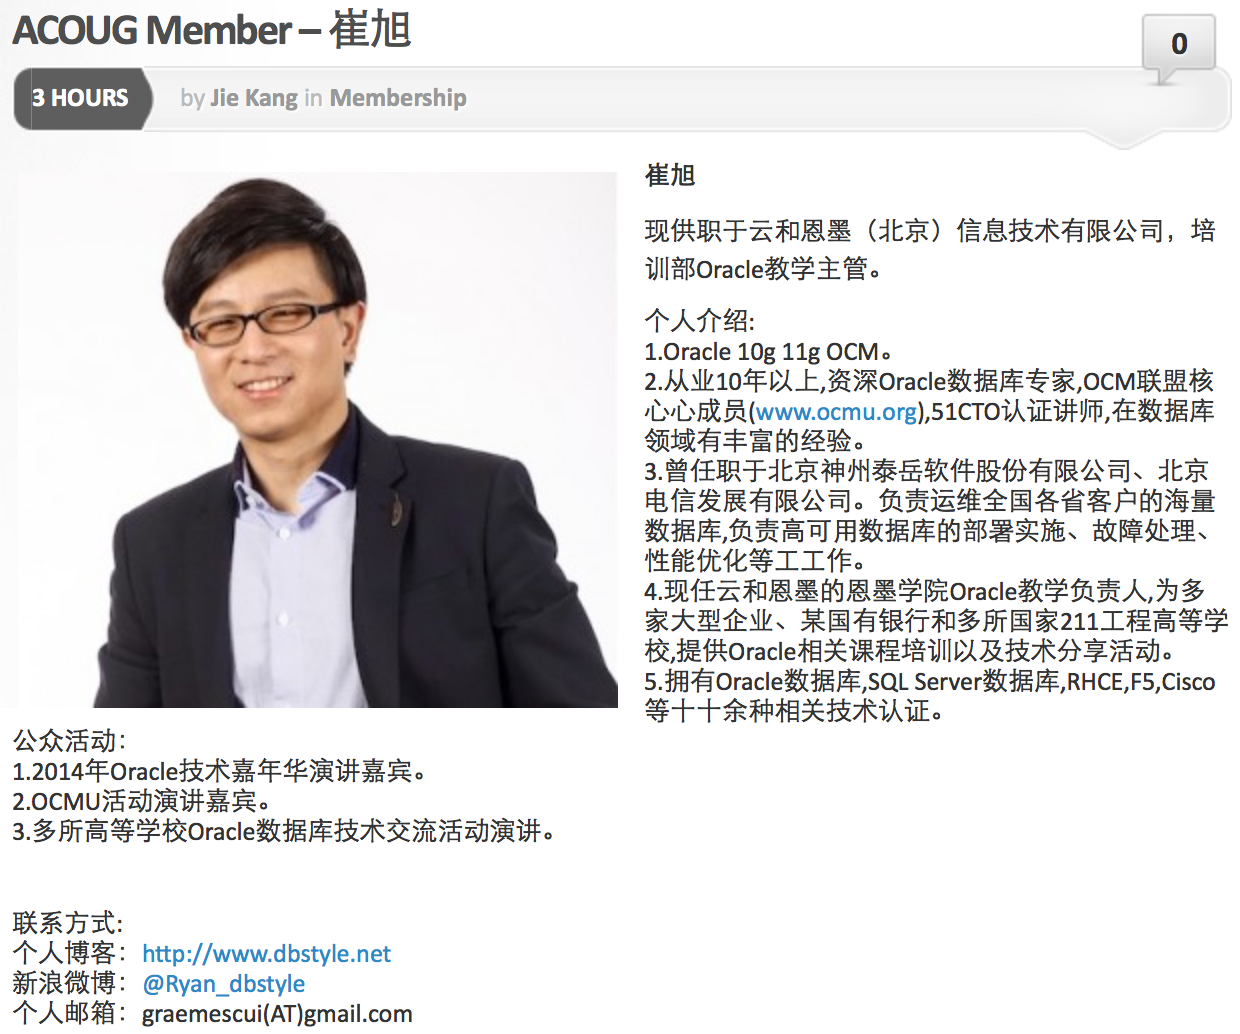Open the post title ACOUG Member – 崔旭

(212, 29)
